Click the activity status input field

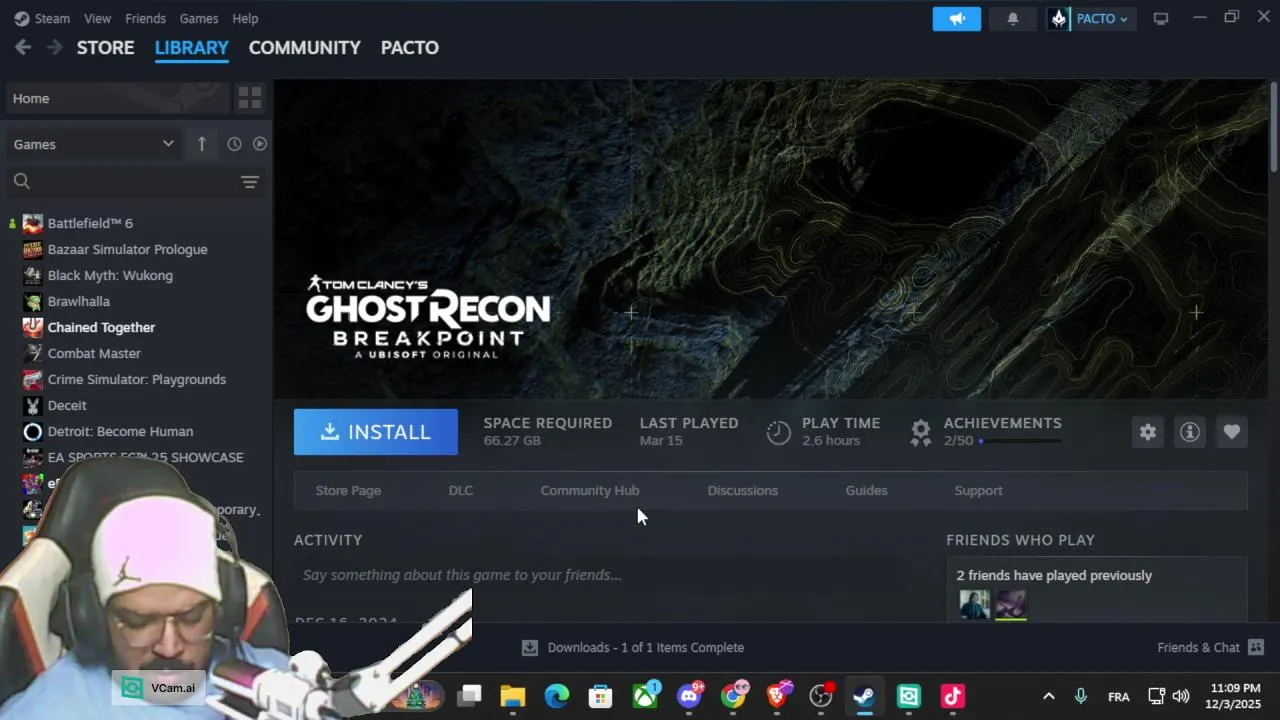601,575
